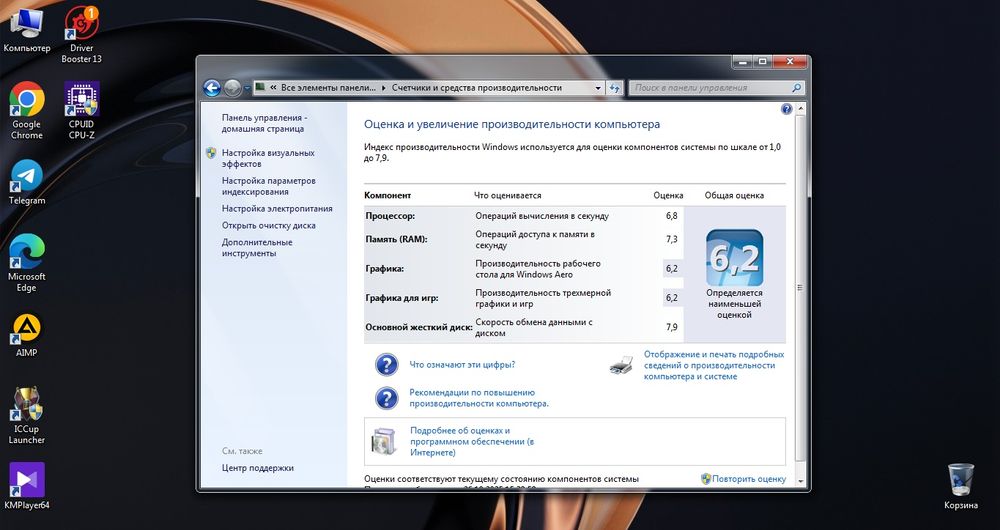This screenshot has height=530, width=1000.
Task: Click 'Повторить оценку' to rerun assessment
Action: [749, 479]
